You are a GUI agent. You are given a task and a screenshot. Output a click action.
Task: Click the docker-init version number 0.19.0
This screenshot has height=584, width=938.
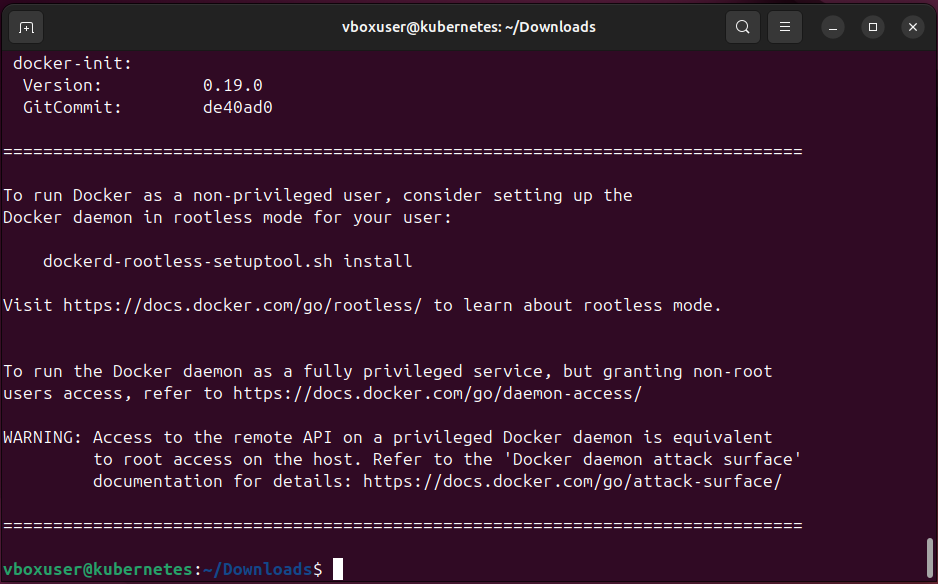(232, 85)
